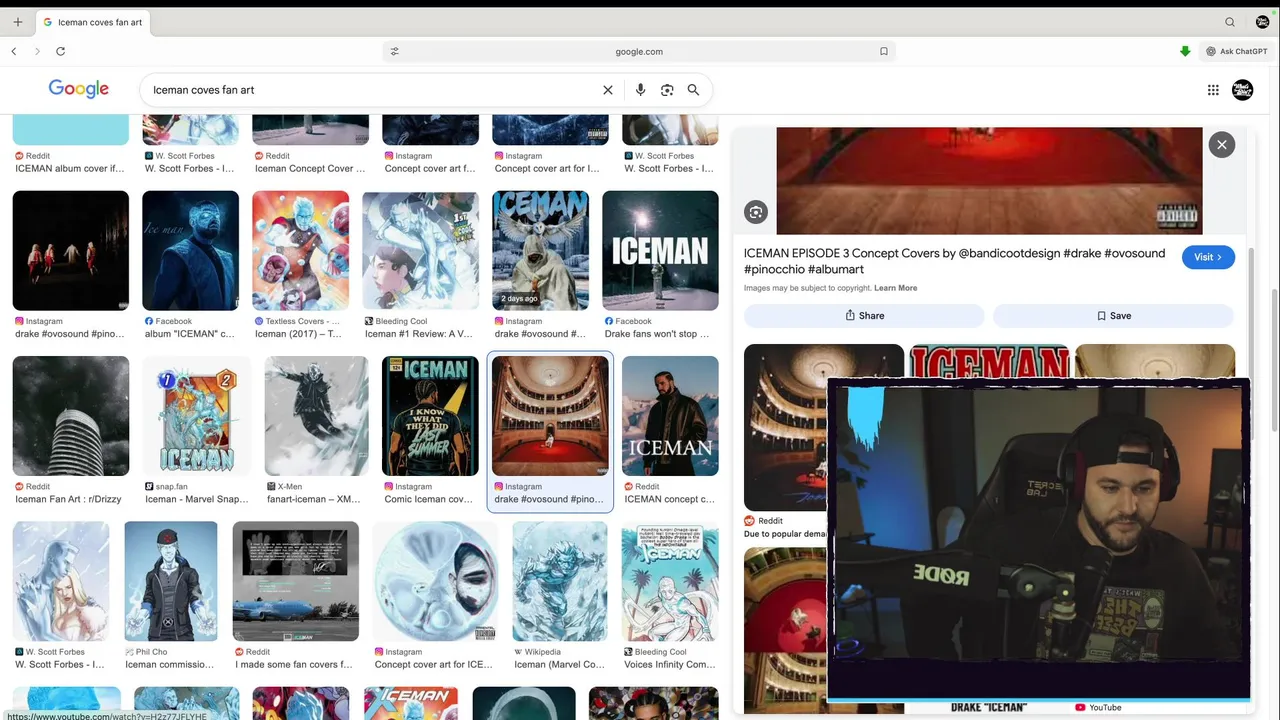1280x720 pixels.
Task: Open the white ICEMAN text snowy cover thumbnail
Action: coord(660,250)
